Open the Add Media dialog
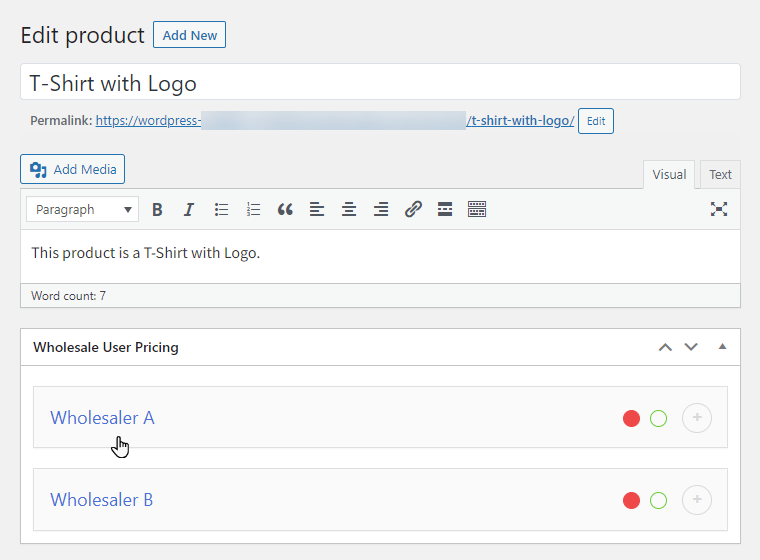This screenshot has width=760, height=560. click(x=73, y=169)
